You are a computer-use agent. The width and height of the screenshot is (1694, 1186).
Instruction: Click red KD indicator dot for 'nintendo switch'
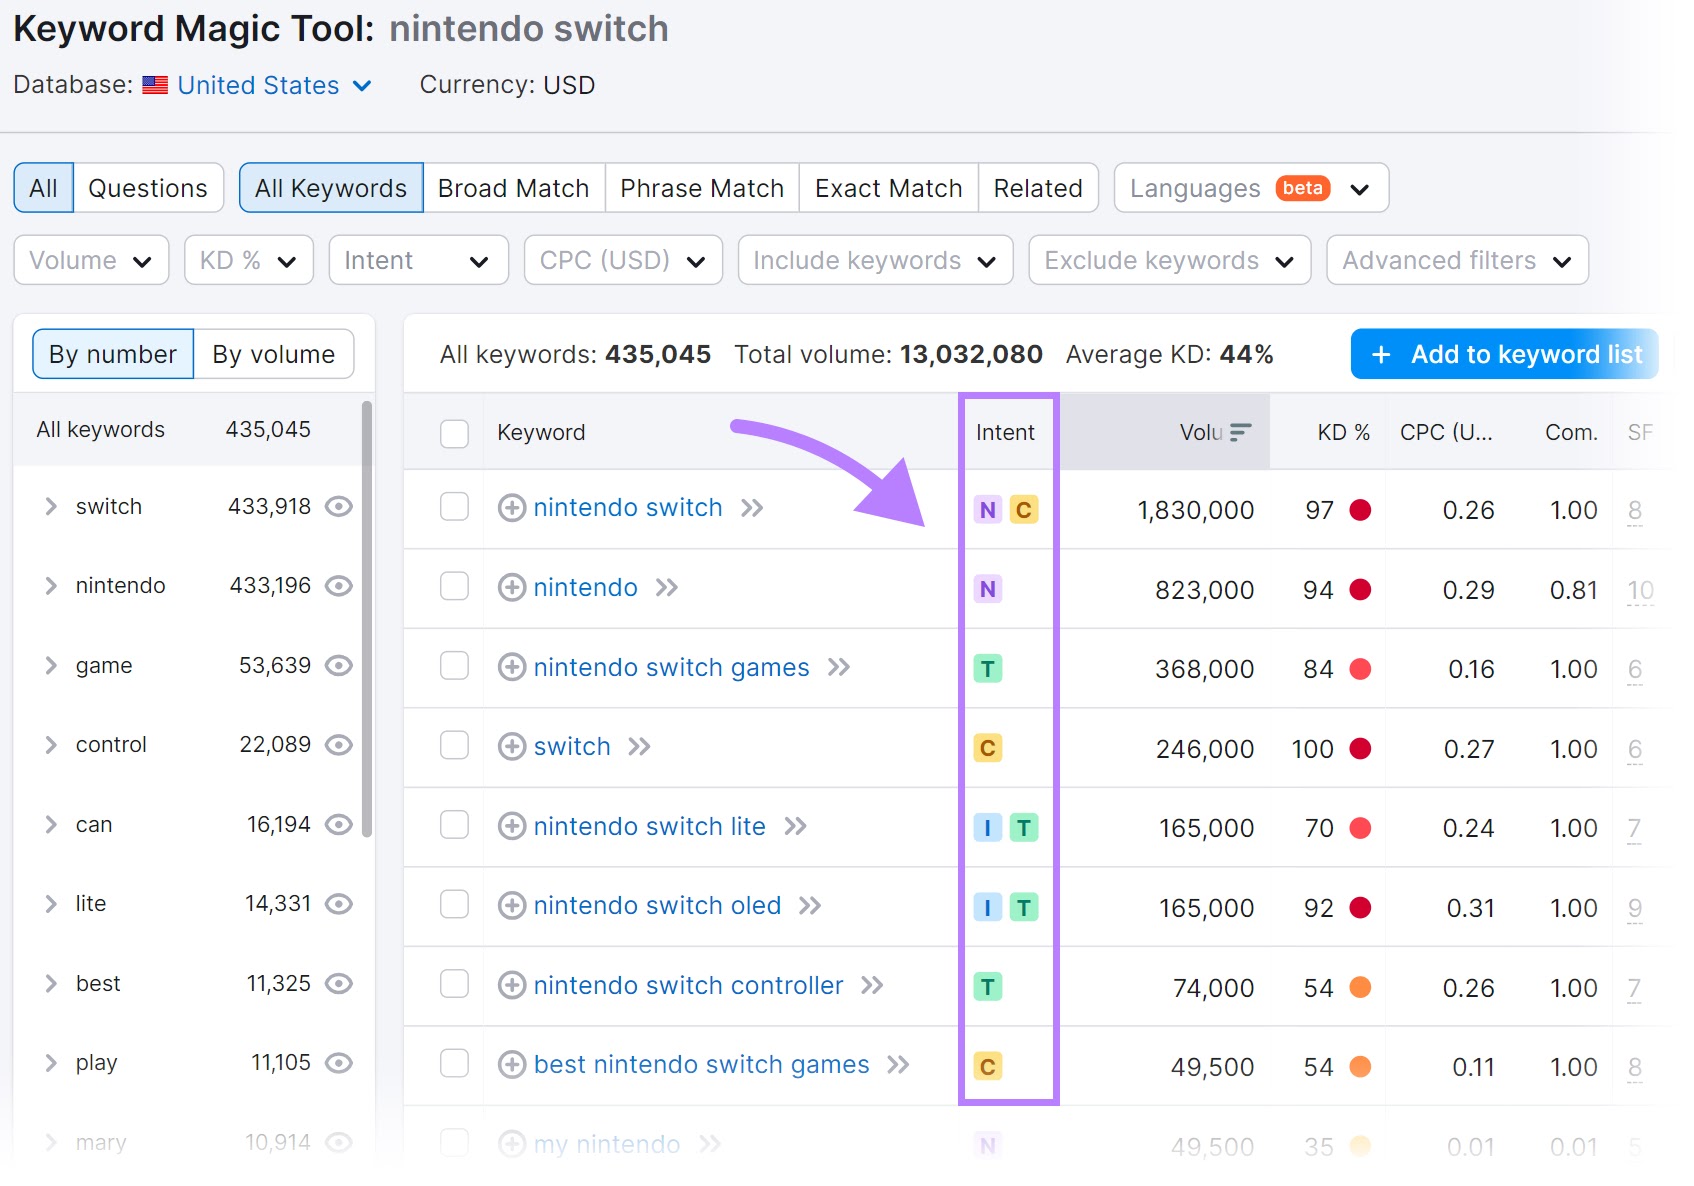pos(1360,510)
